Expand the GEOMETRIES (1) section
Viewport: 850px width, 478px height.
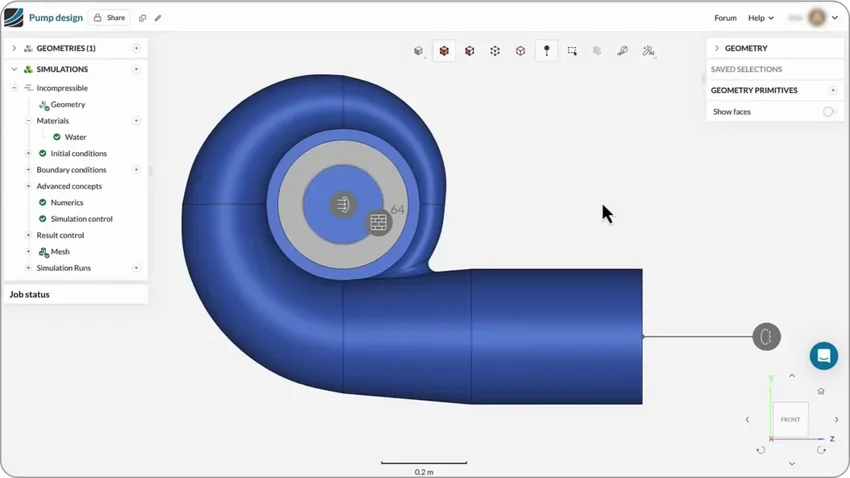coord(14,48)
